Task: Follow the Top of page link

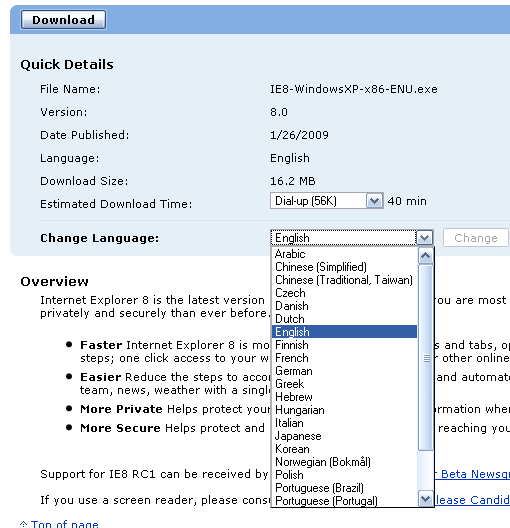Action: pos(64,524)
